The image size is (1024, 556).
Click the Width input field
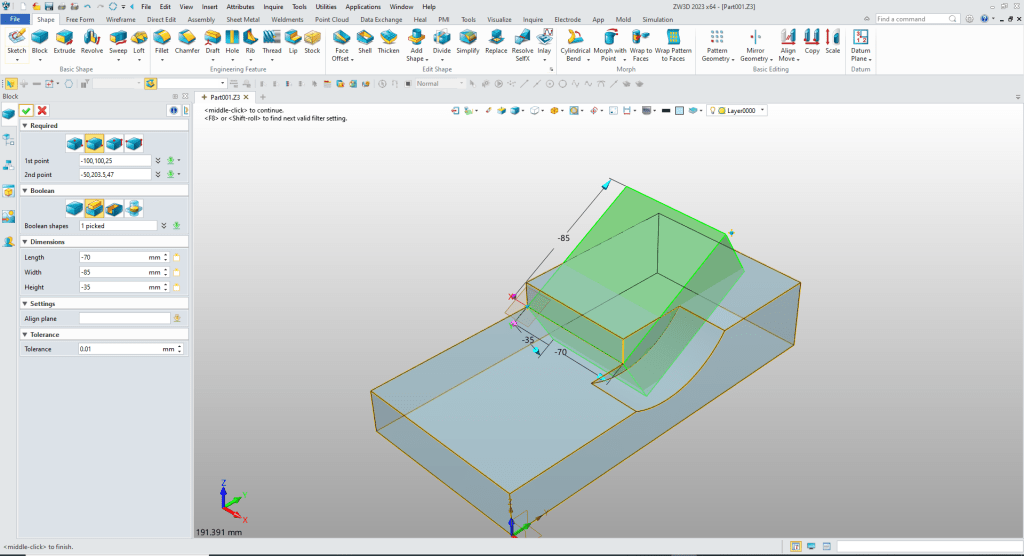point(112,272)
